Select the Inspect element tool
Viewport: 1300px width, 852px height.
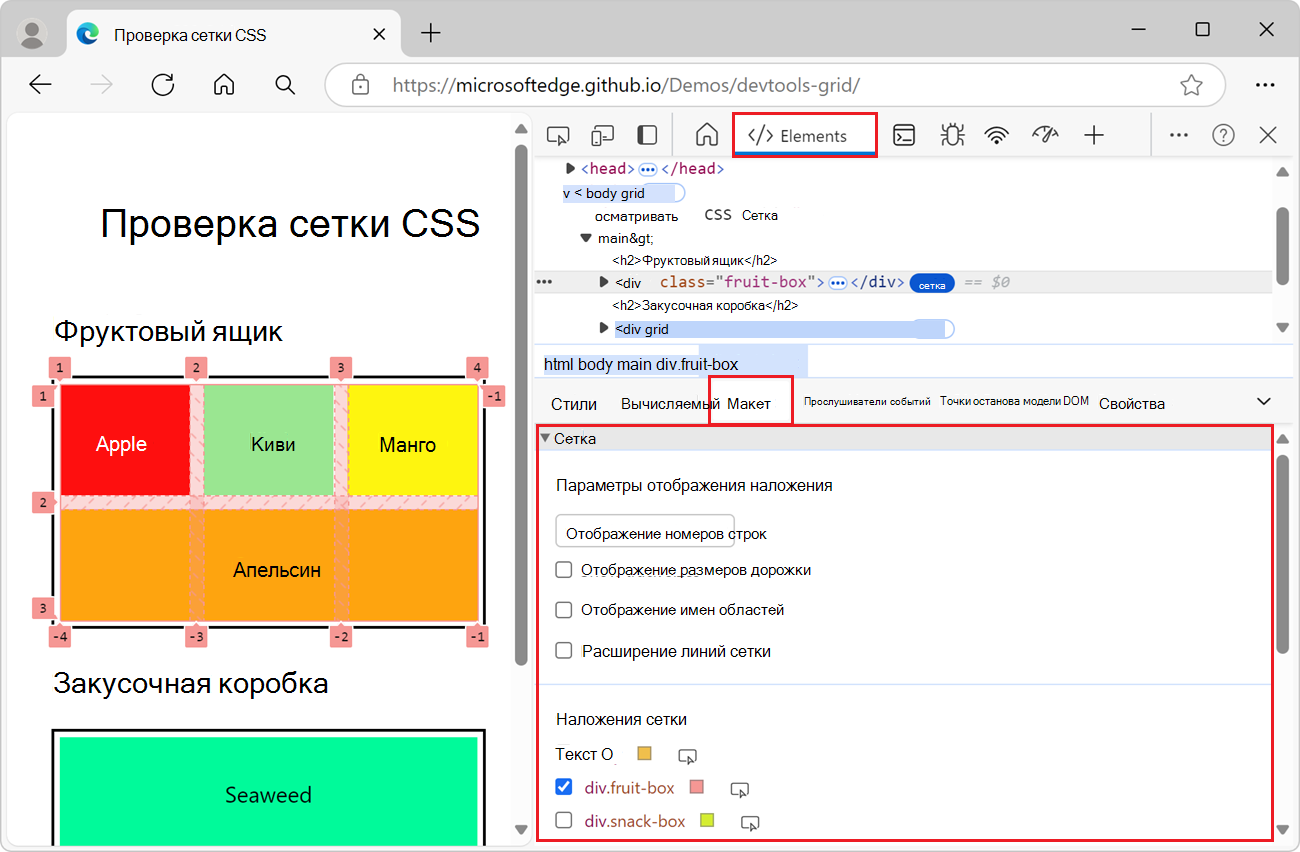pos(558,134)
